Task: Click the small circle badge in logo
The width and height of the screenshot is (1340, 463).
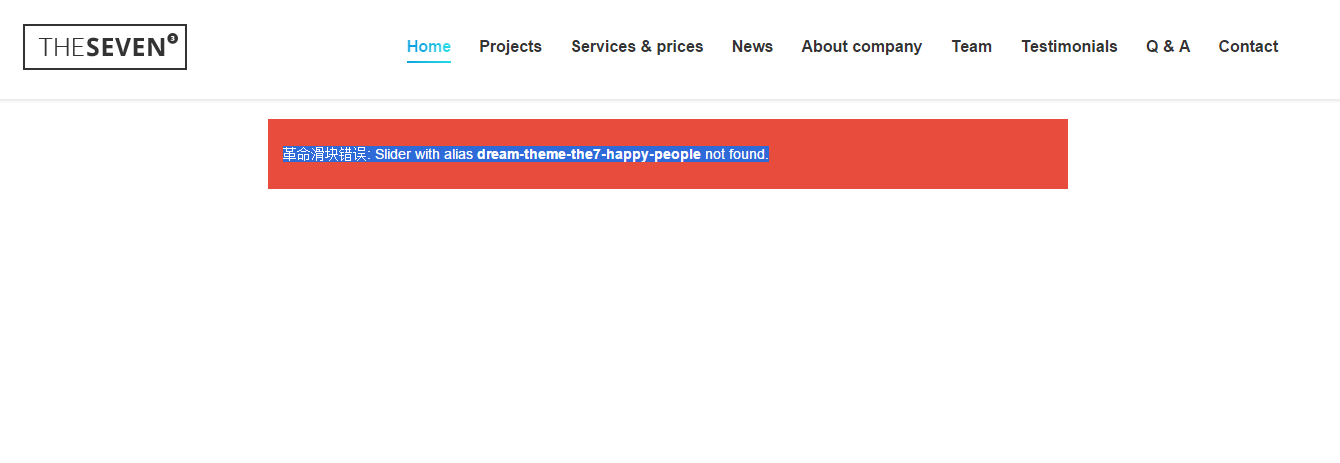Action: click(x=172, y=38)
